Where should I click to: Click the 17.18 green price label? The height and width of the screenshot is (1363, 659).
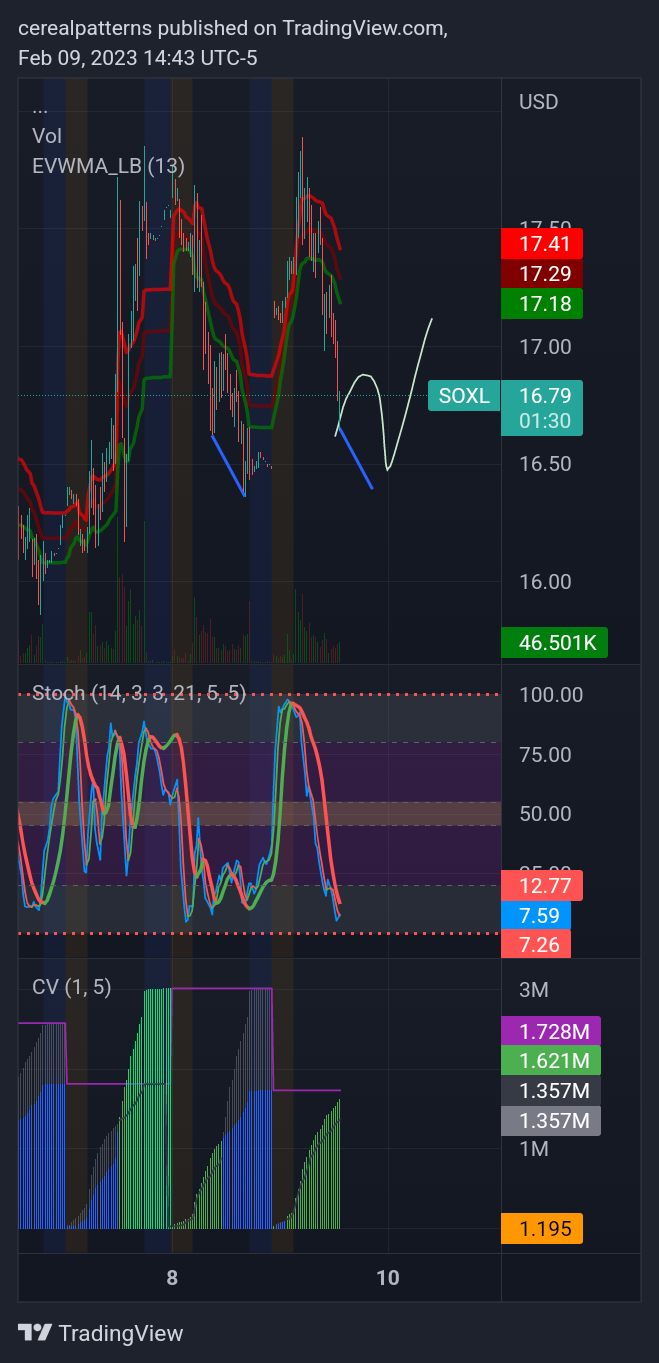tap(542, 303)
